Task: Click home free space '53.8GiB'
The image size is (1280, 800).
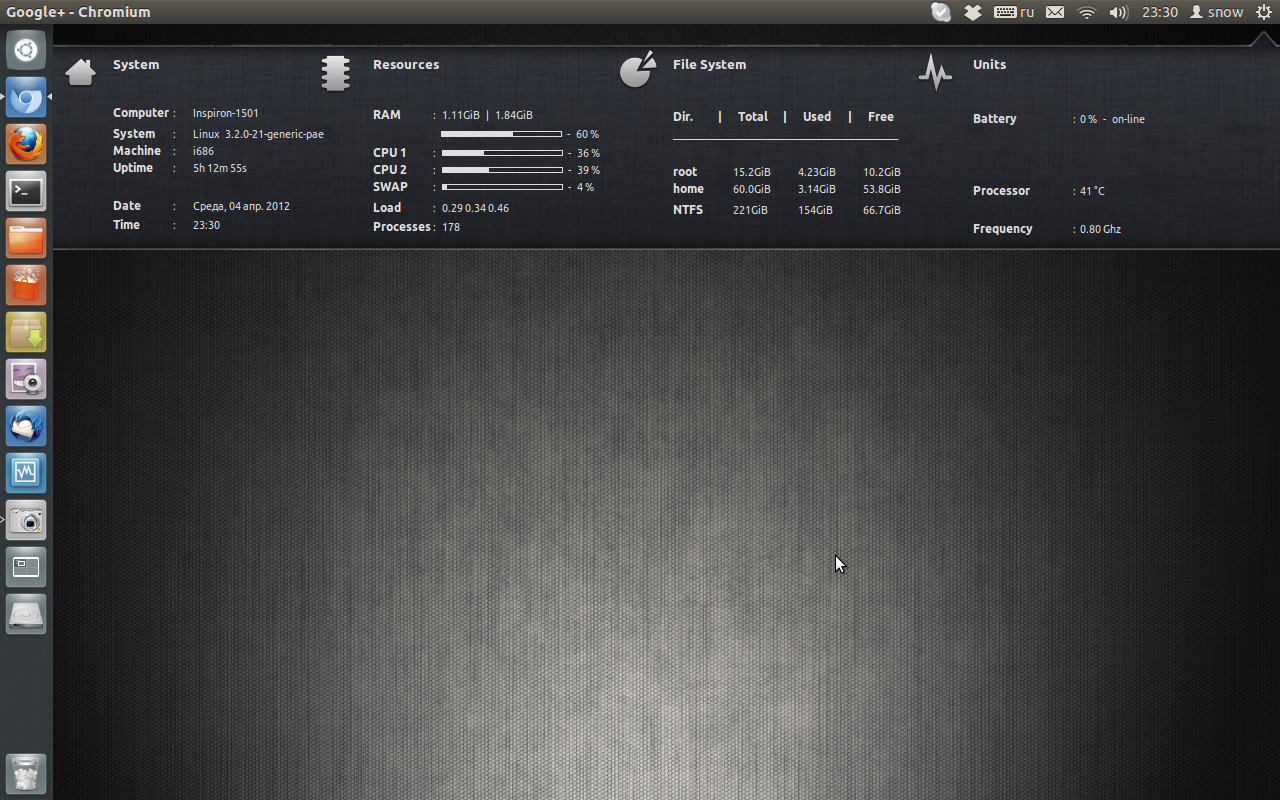Action: [x=882, y=189]
